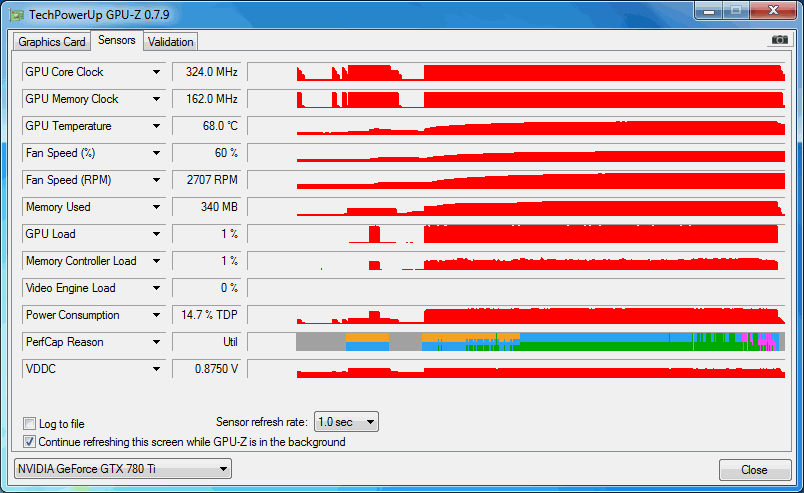The height and width of the screenshot is (493, 804).
Task: Click the Close button
Action: point(755,470)
